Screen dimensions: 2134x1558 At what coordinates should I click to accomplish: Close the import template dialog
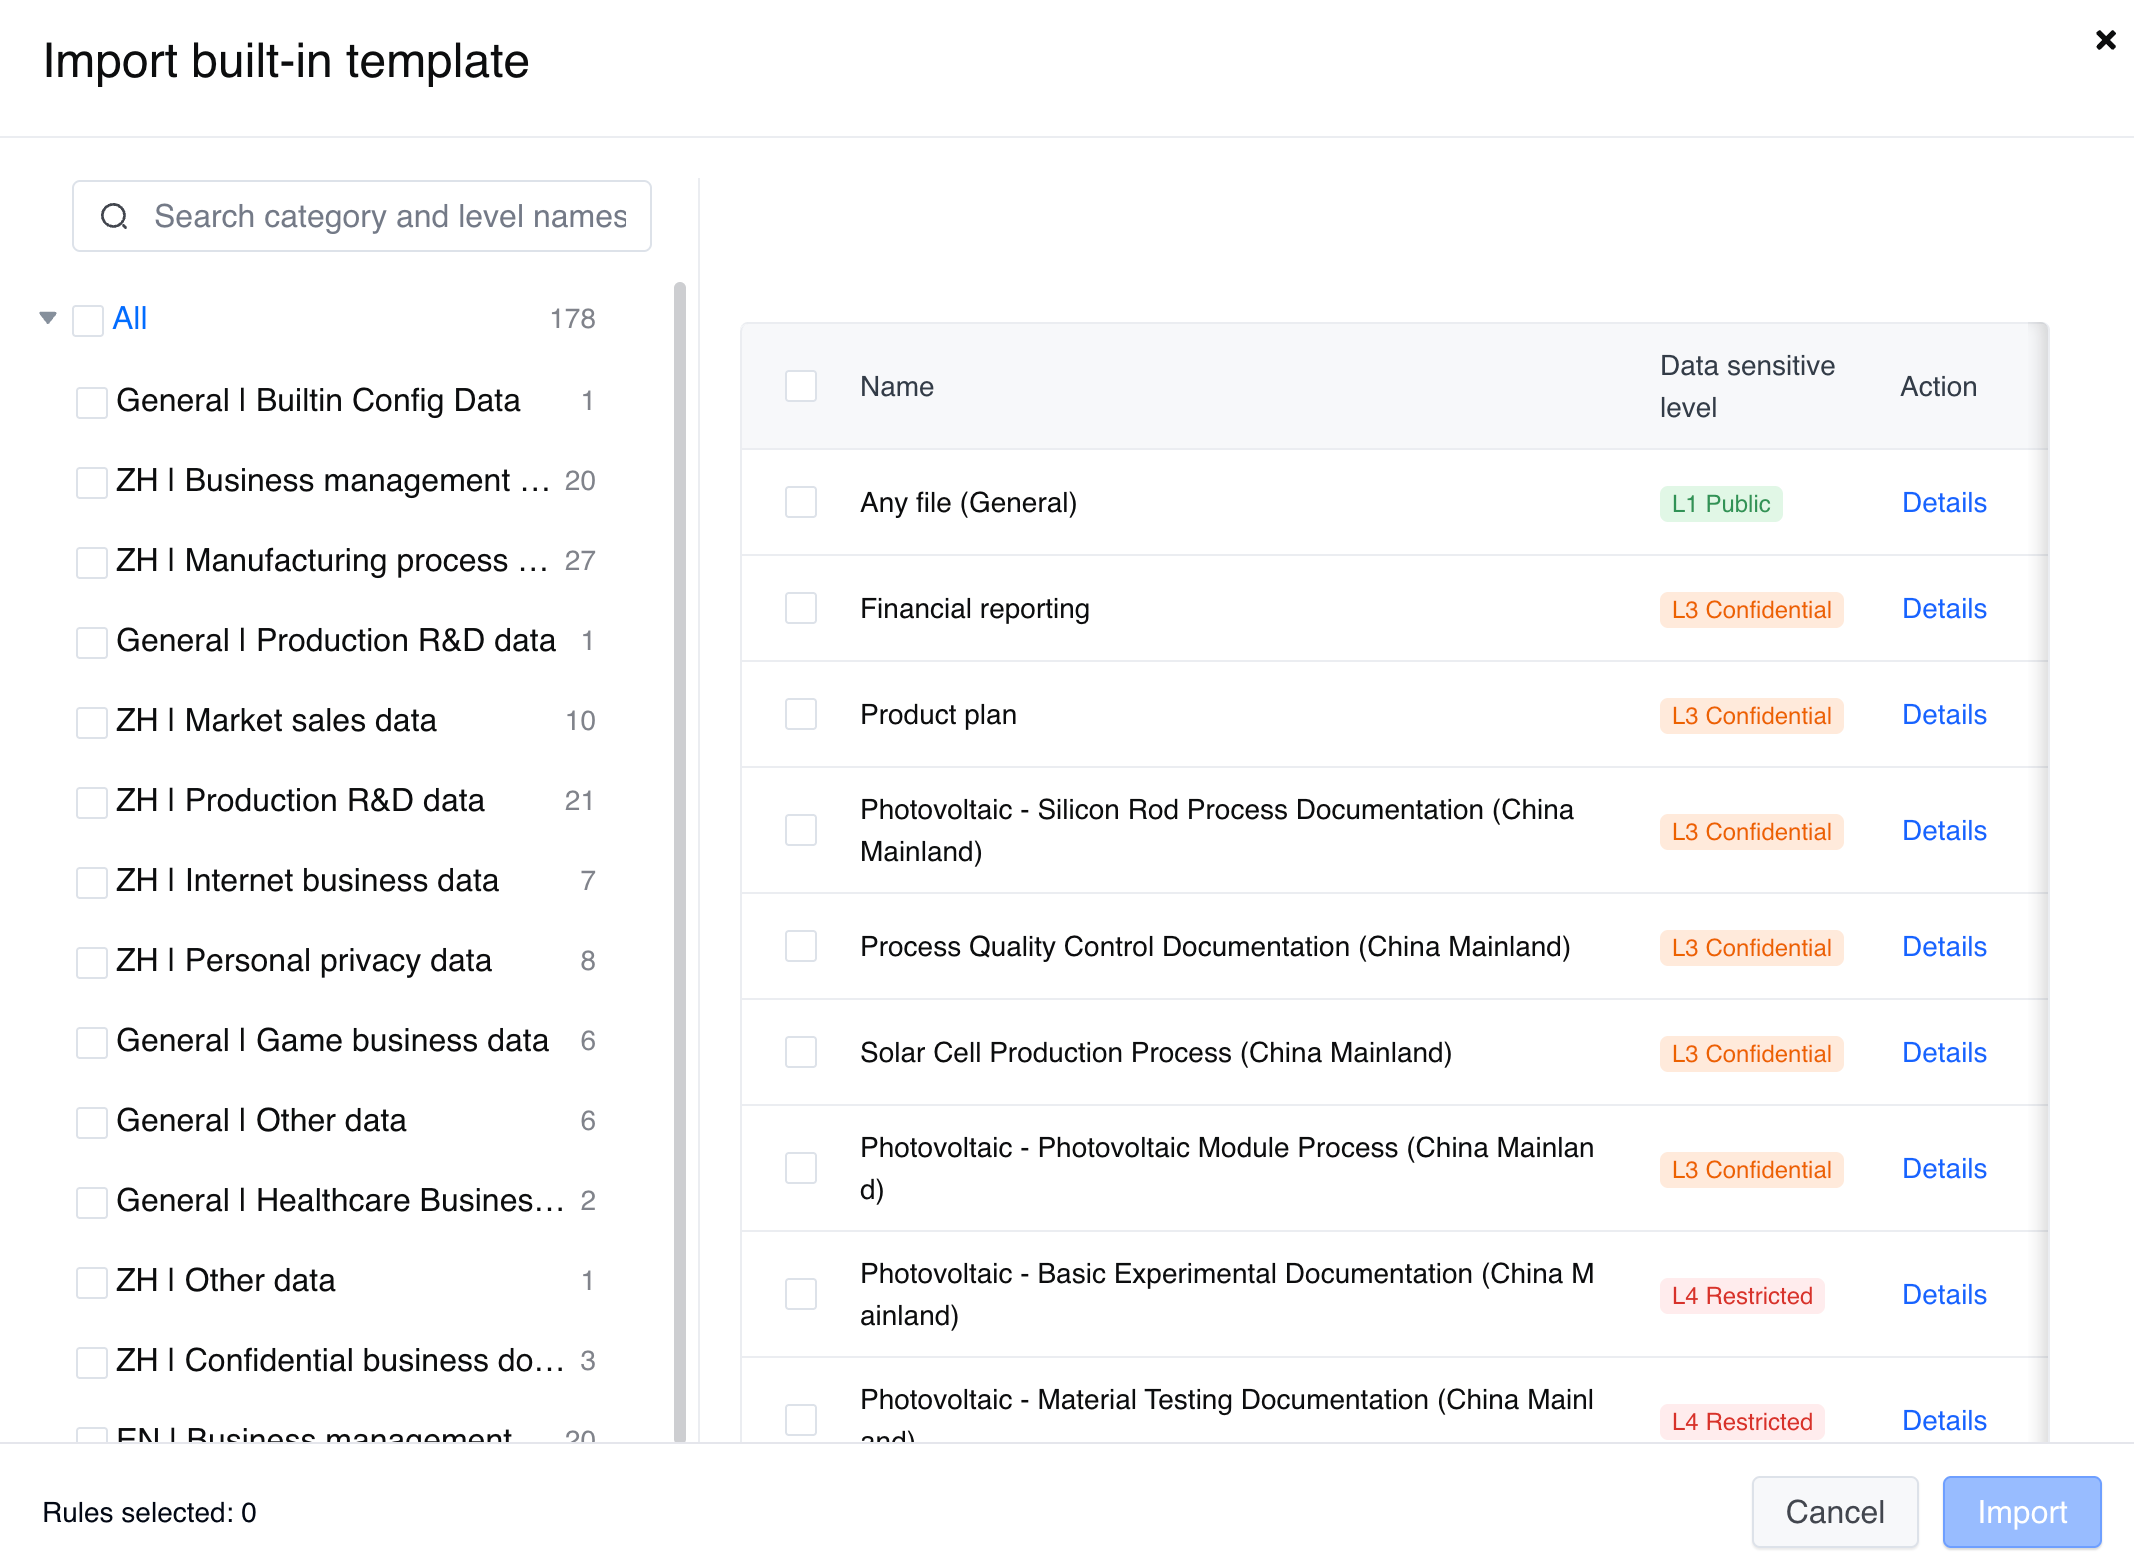point(2105,40)
